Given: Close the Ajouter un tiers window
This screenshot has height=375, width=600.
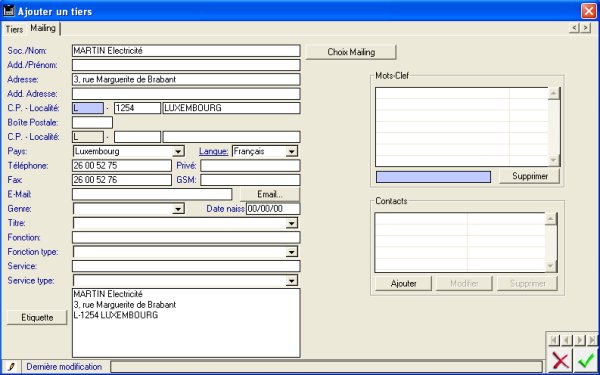Looking at the screenshot, I should tap(589, 11).
